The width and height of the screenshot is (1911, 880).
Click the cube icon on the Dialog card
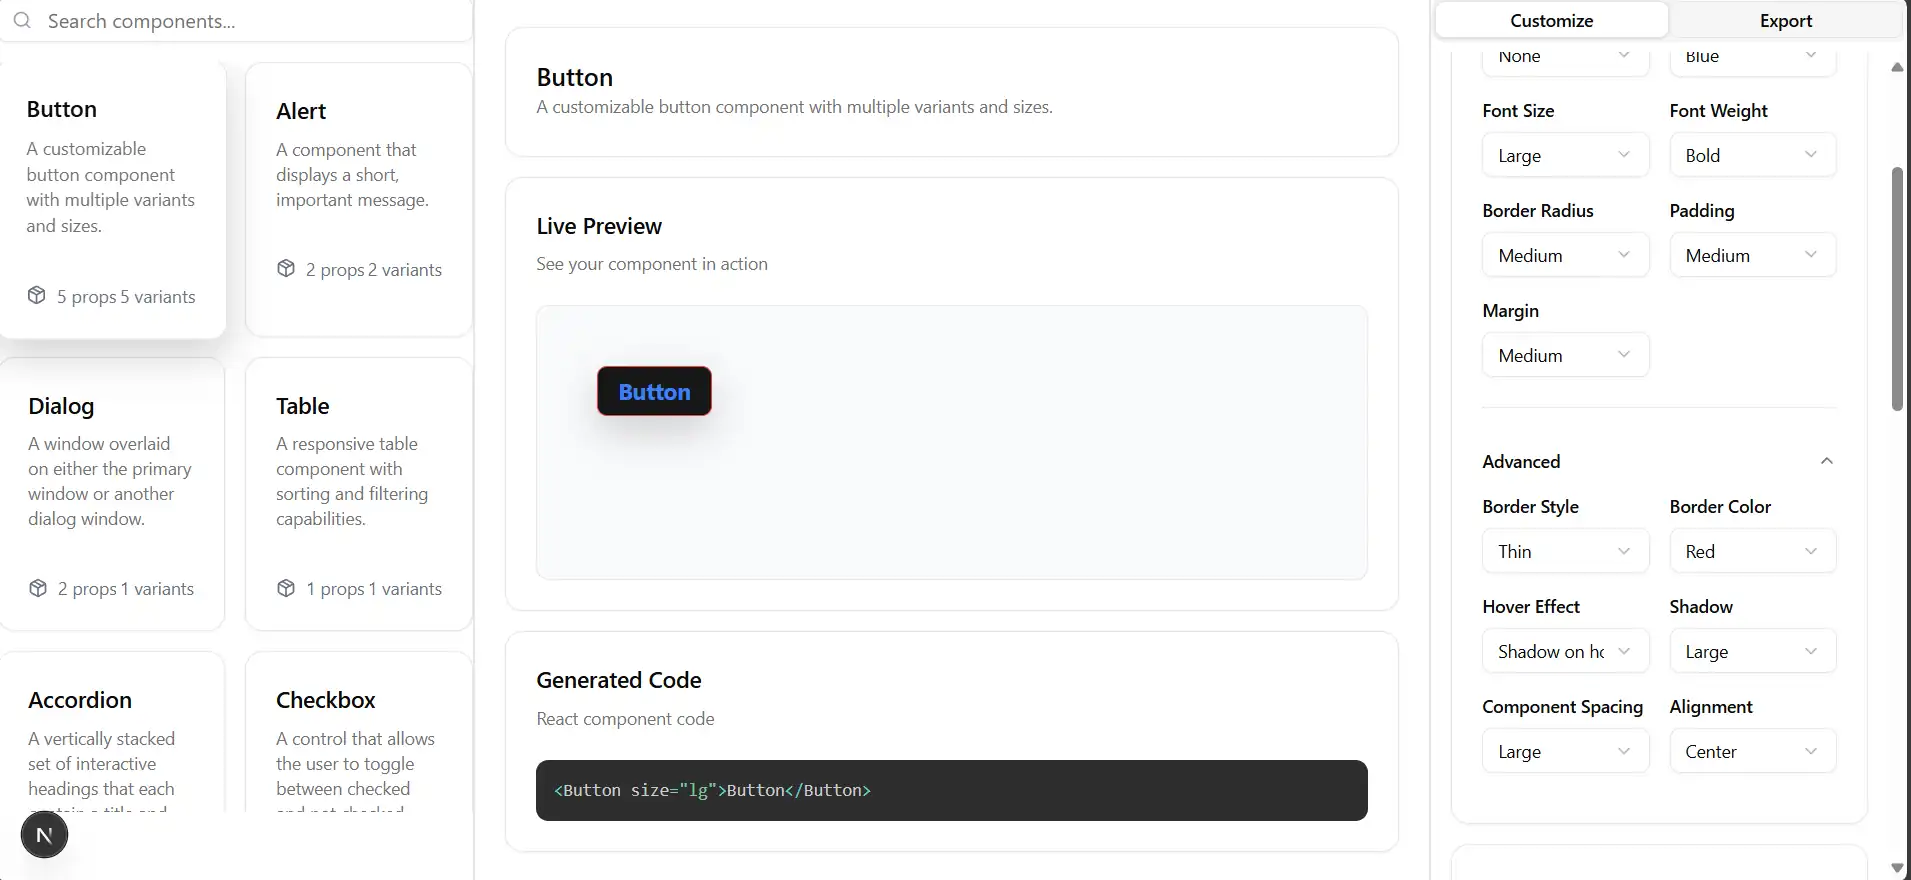tap(37, 588)
